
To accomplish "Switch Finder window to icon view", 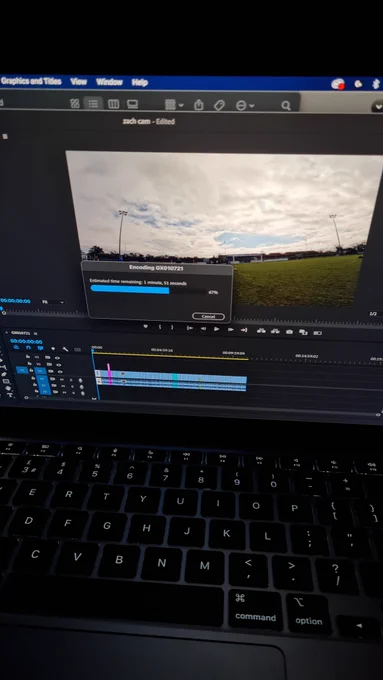I will tap(75, 104).
